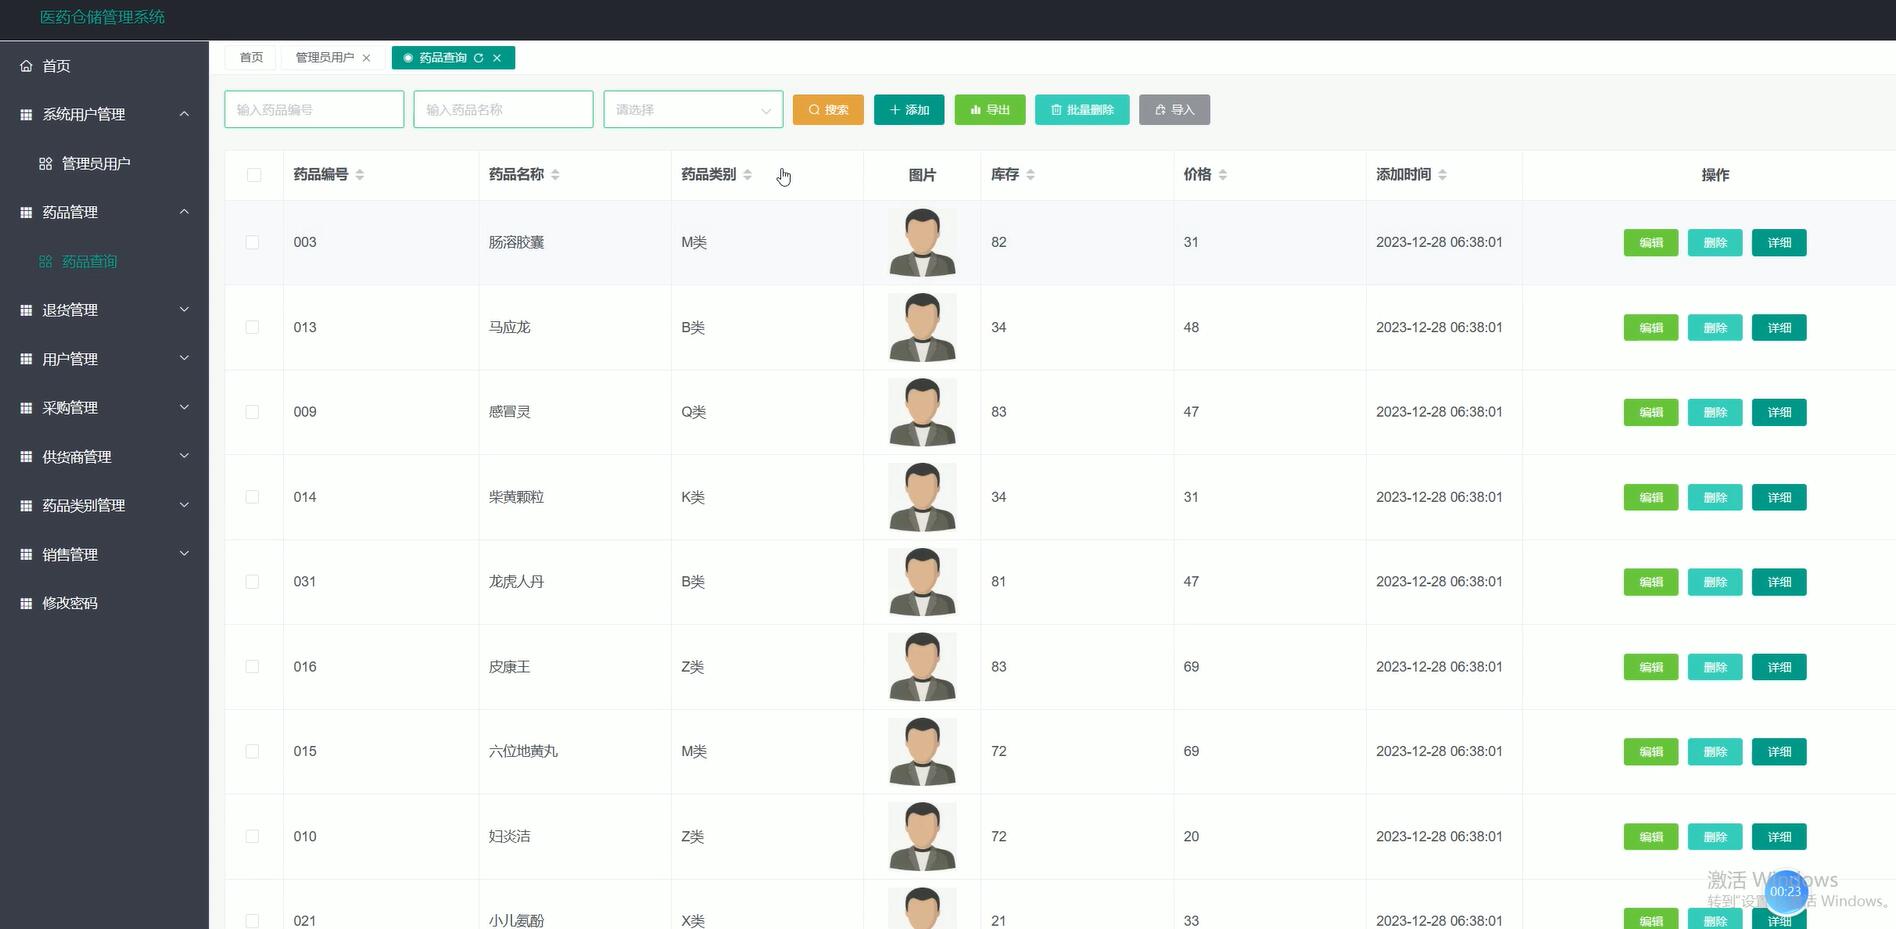Select the 销售管理 sidebar icon
This screenshot has width=1896, height=929.
[x=25, y=554]
